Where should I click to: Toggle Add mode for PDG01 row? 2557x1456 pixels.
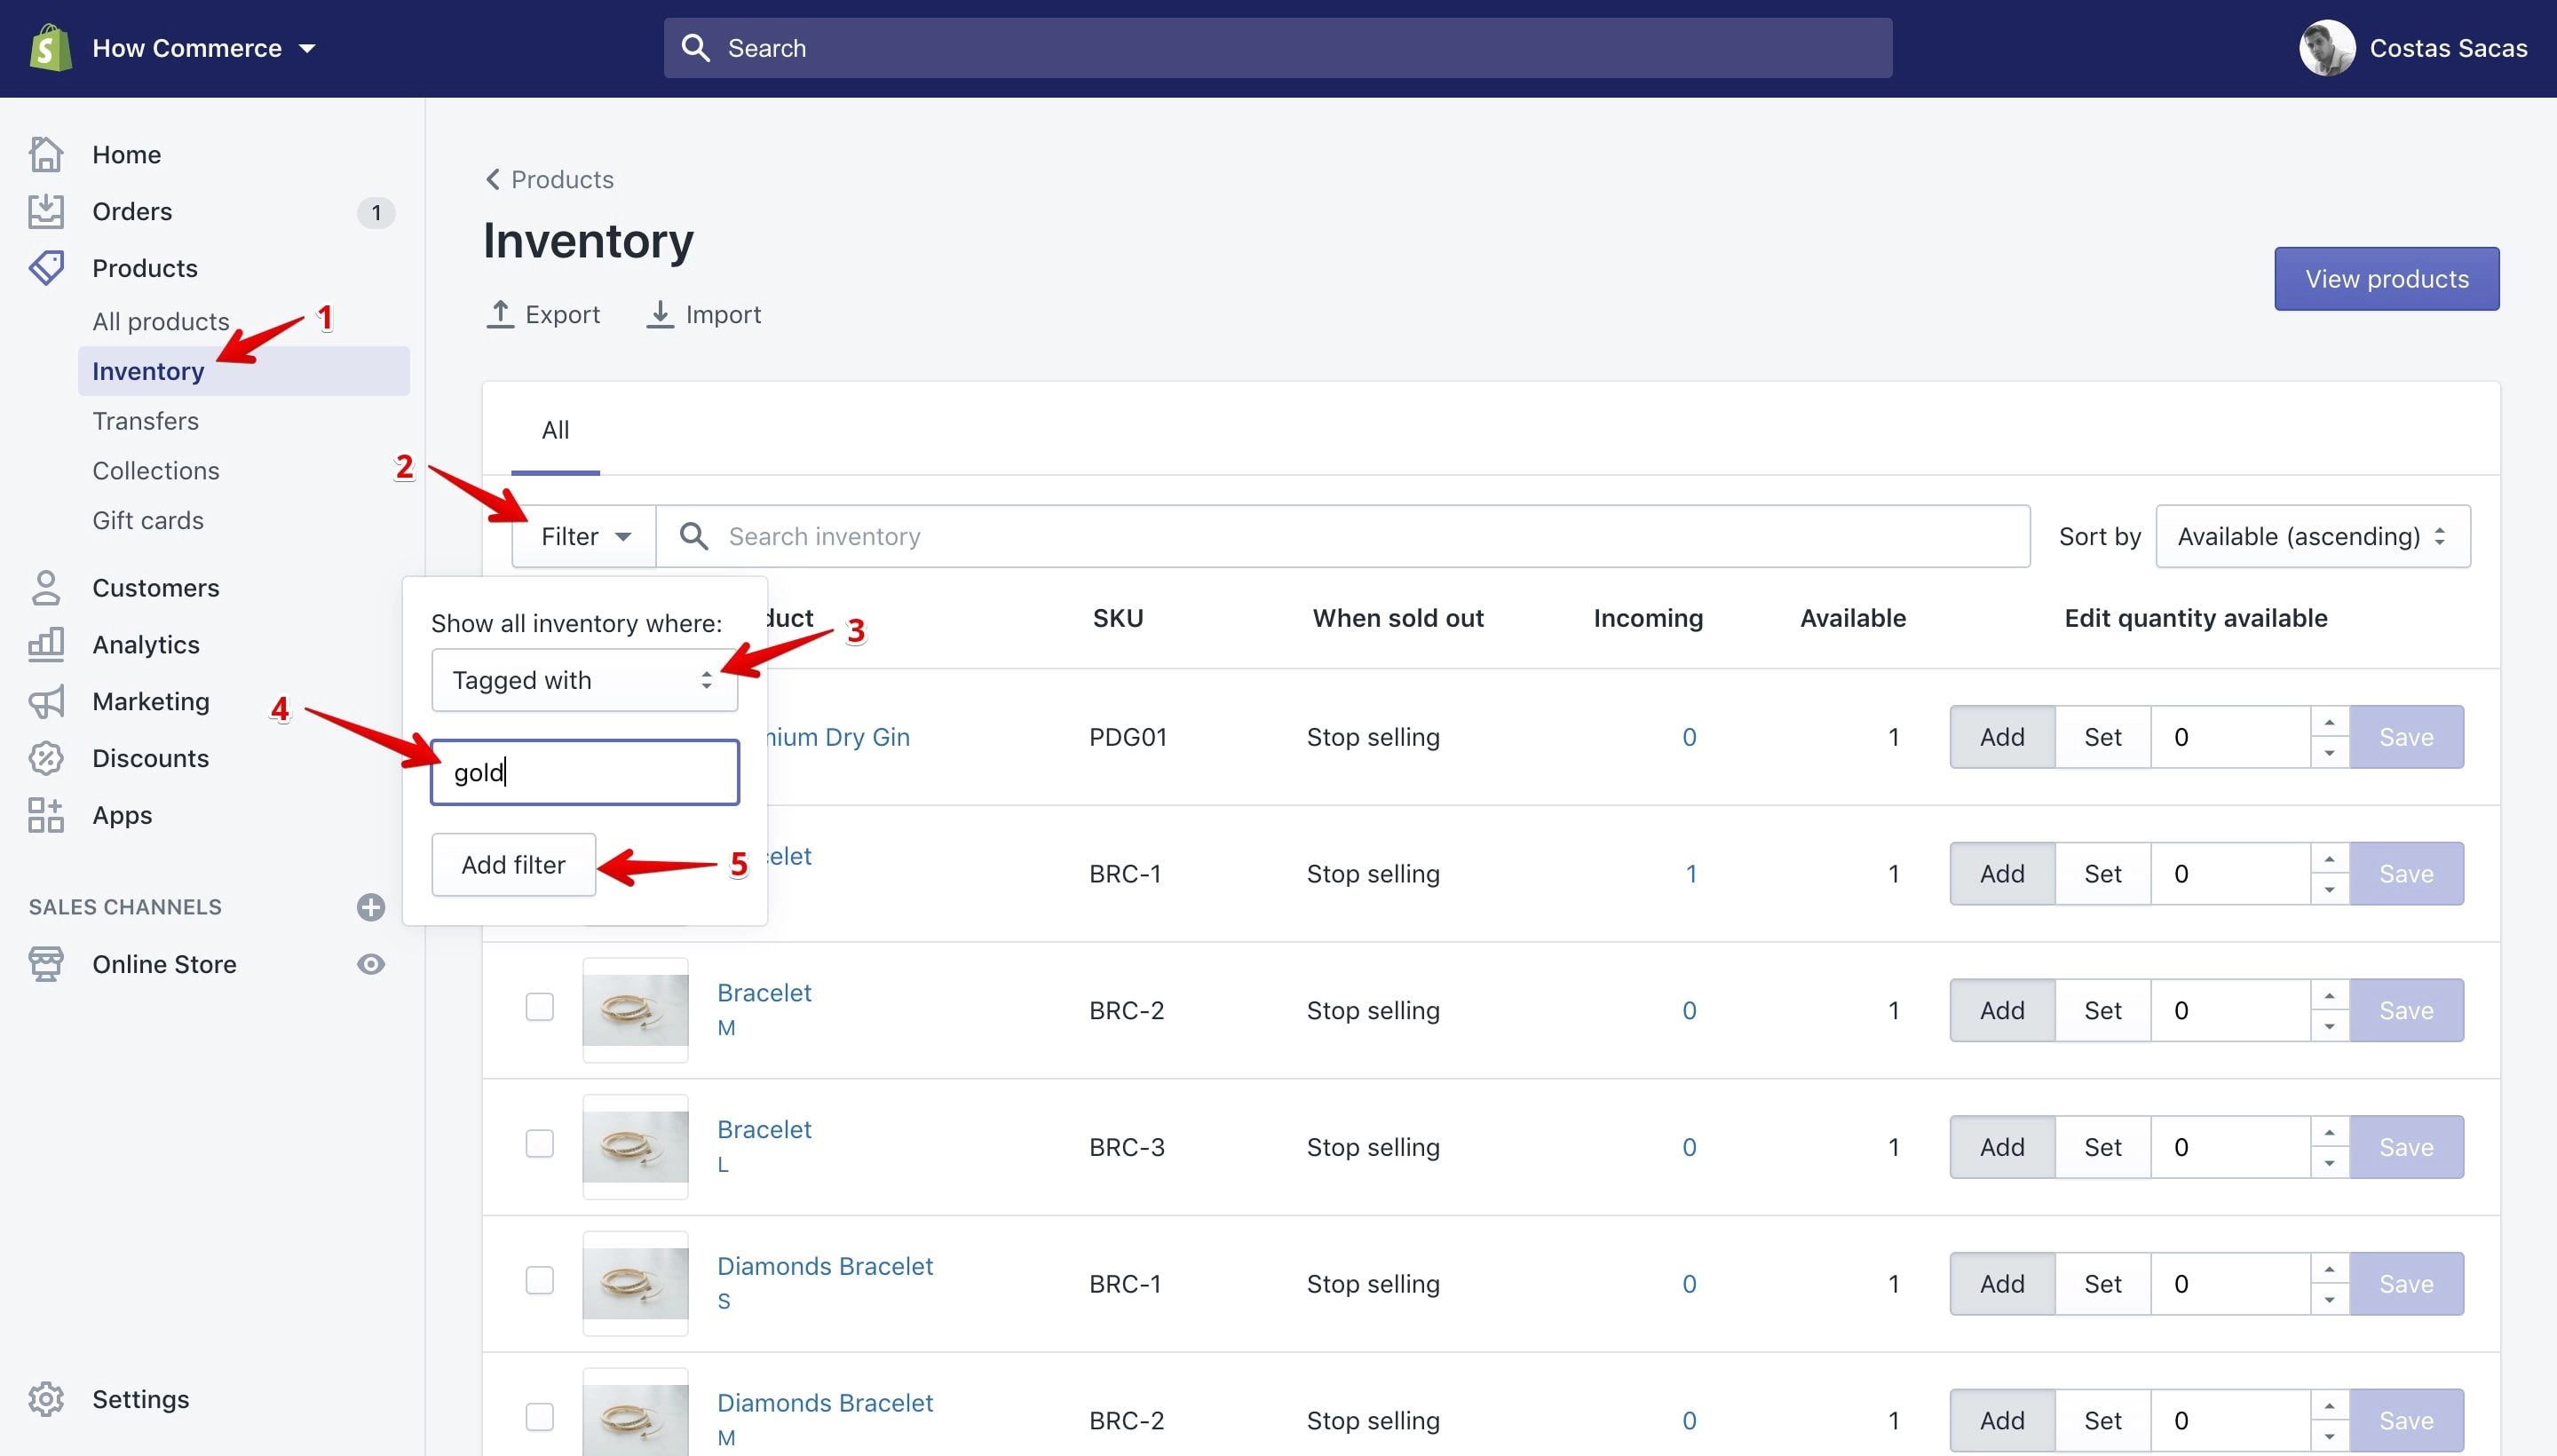point(2002,737)
